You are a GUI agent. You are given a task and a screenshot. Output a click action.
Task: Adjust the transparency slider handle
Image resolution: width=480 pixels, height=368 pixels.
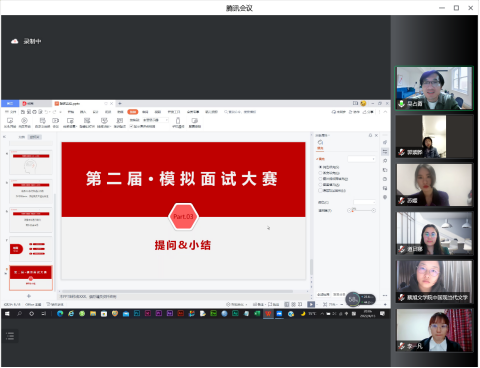pos(352,210)
